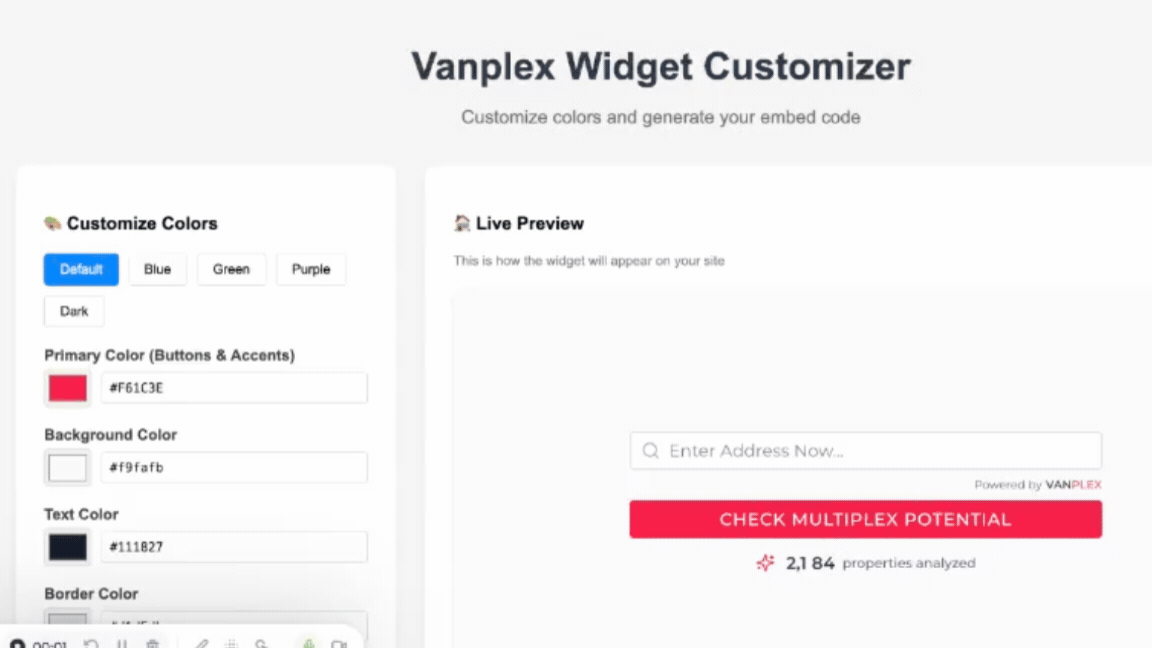Viewport: 1152px width, 648px height.
Task: Click the house icon beside Live Preview
Action: (461, 222)
